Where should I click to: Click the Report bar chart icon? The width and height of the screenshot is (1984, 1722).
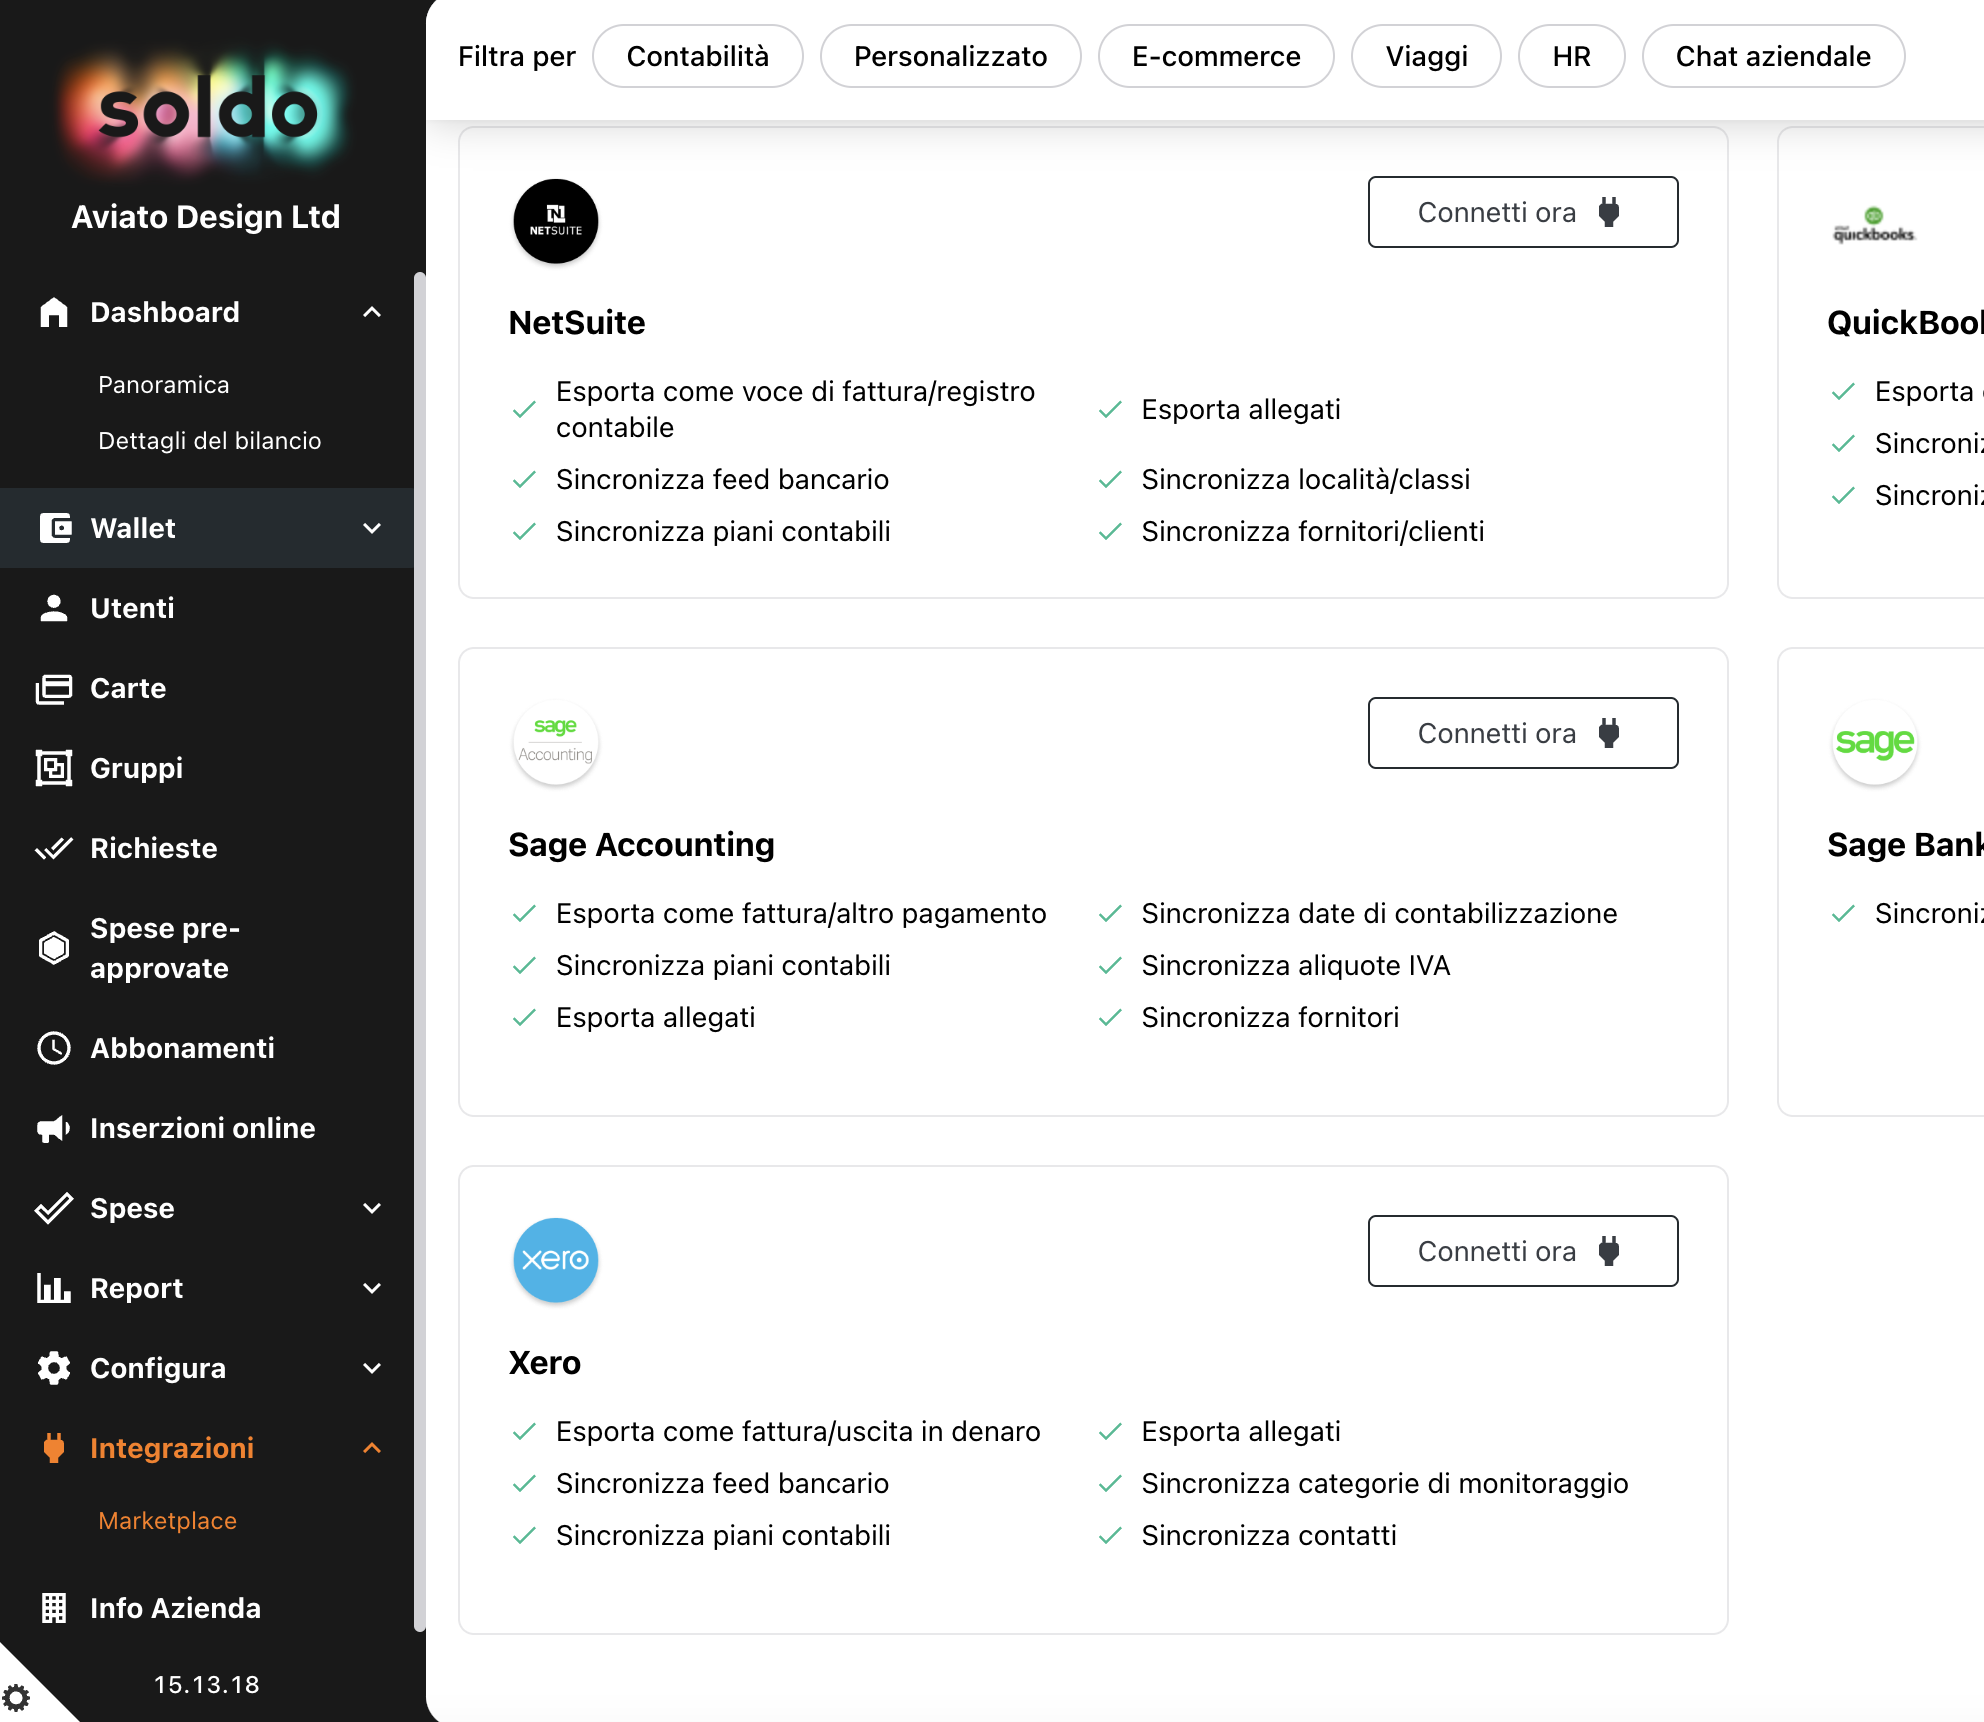point(54,1288)
